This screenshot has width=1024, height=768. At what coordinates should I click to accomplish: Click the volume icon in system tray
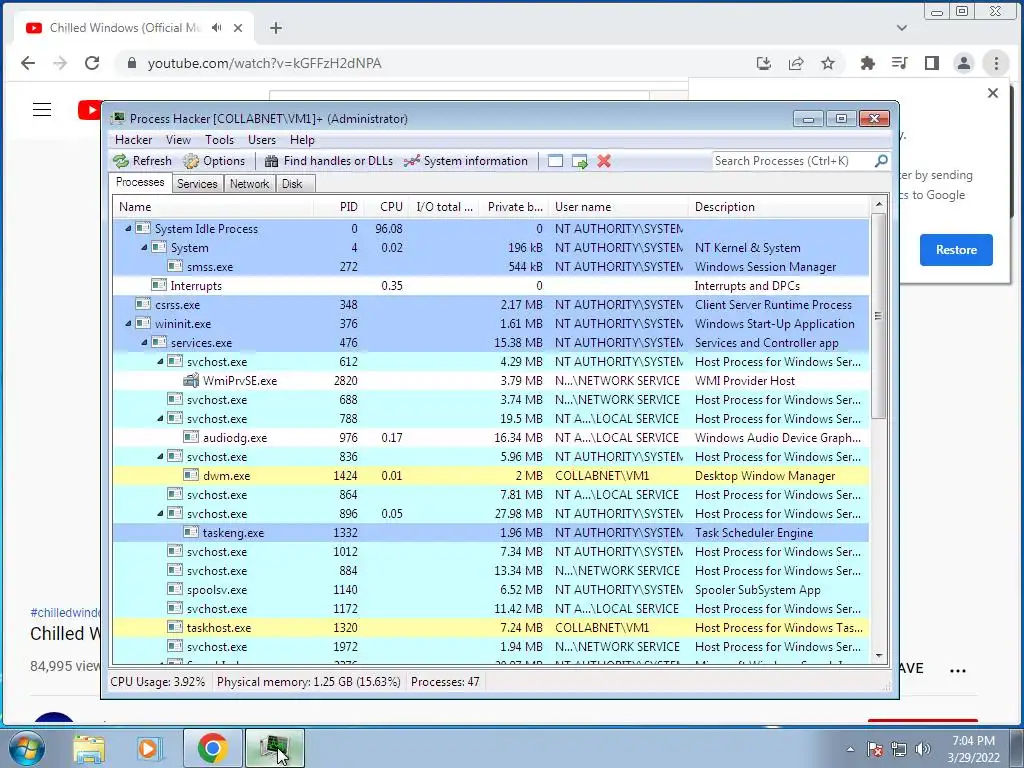(x=923, y=749)
